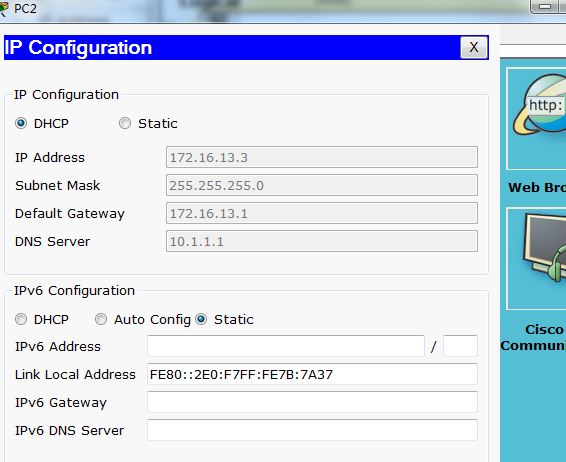The image size is (566, 462).
Task: Select the IPv4 DHCP radio button
Action: click(21, 123)
